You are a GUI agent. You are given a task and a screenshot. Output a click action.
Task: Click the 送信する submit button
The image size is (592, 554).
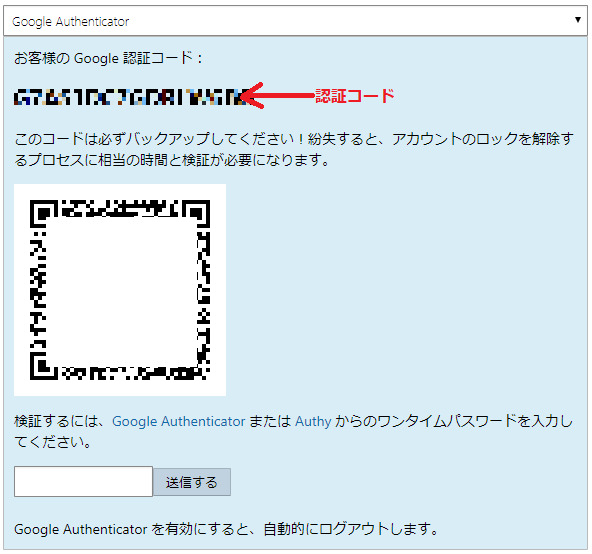tap(192, 482)
